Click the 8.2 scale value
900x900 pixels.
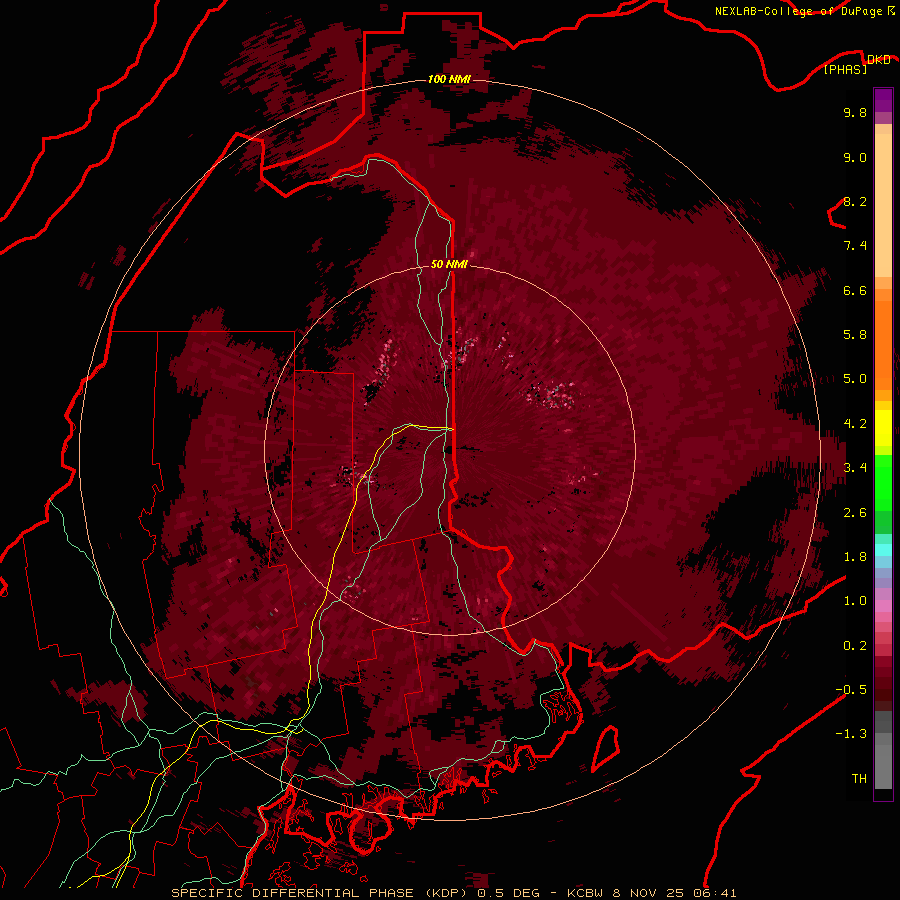(x=855, y=201)
